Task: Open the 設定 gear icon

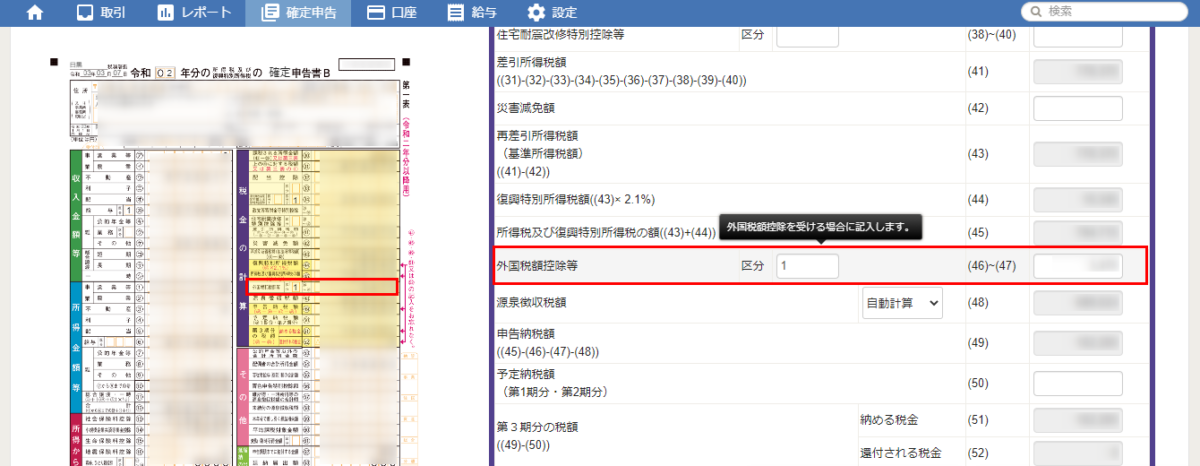Action: click(x=536, y=13)
